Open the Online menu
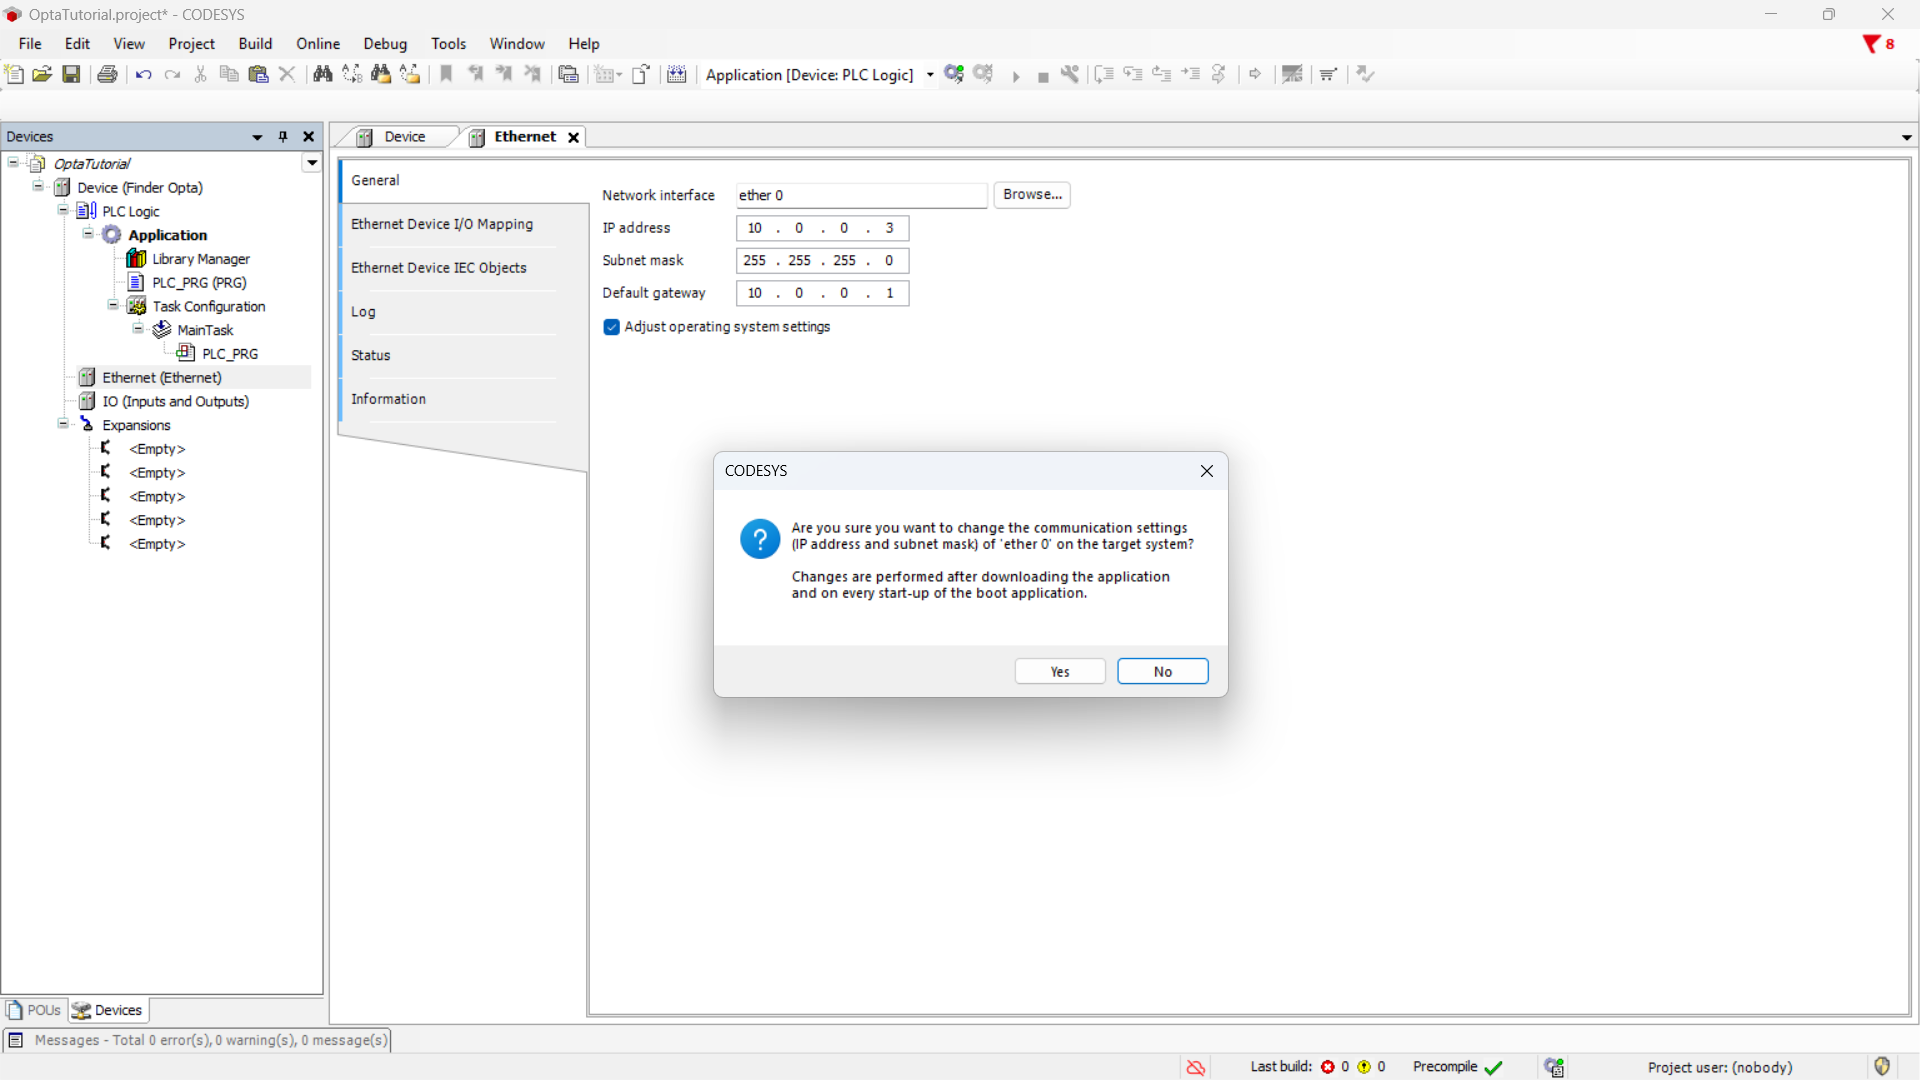This screenshot has width=1920, height=1080. click(x=318, y=44)
